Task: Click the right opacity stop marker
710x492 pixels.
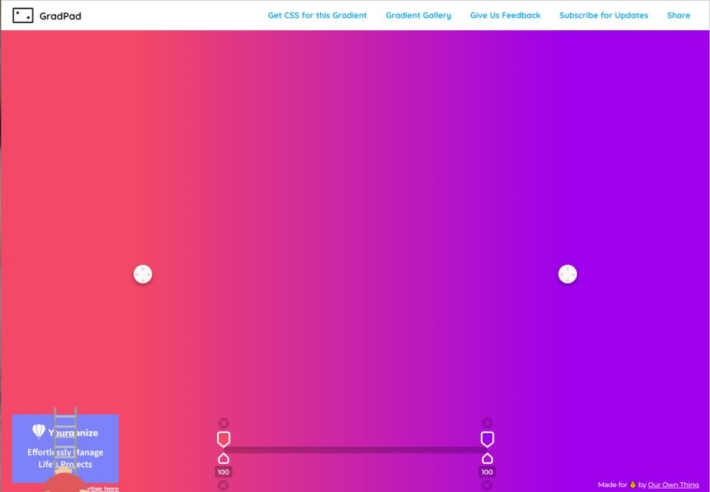Action: [x=487, y=458]
